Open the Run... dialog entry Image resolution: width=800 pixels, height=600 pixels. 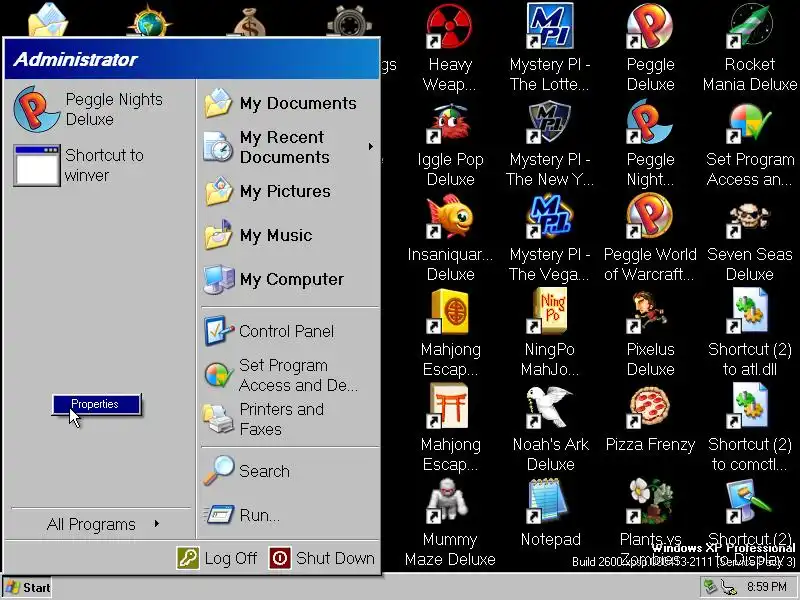[x=289, y=515]
